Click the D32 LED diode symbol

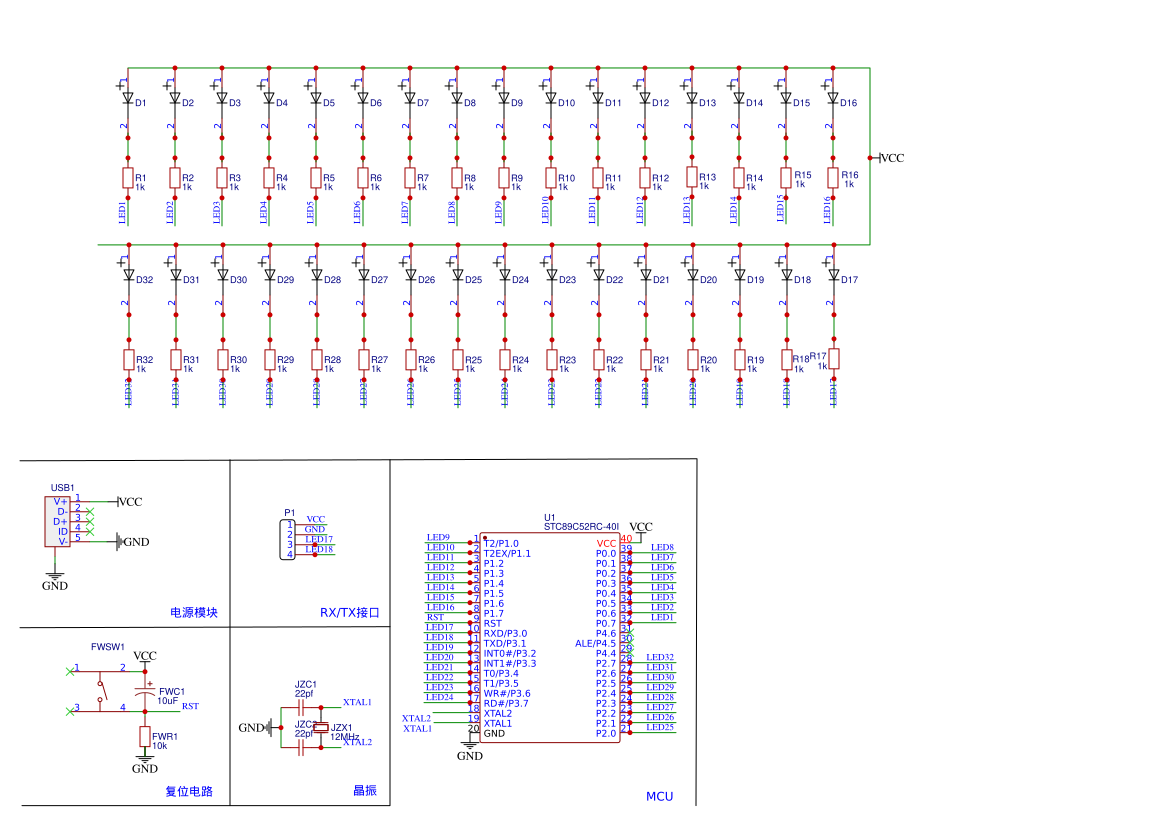click(128, 275)
